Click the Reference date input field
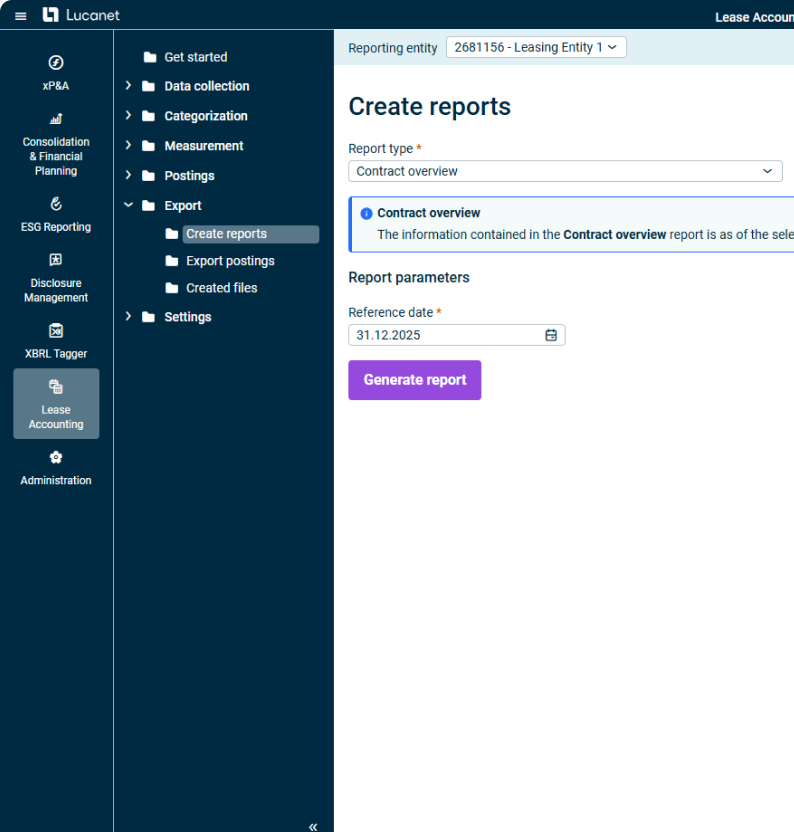This screenshot has width=794, height=832. click(x=445, y=336)
